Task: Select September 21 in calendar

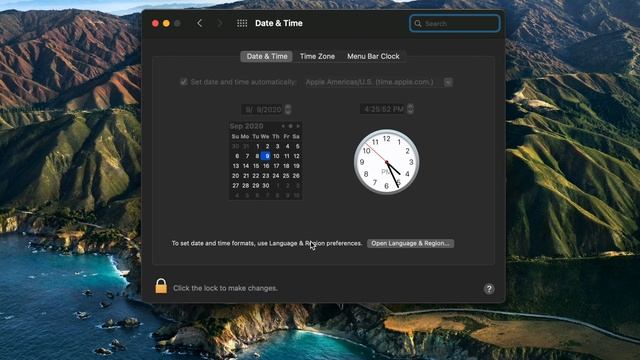Action: (x=246, y=176)
